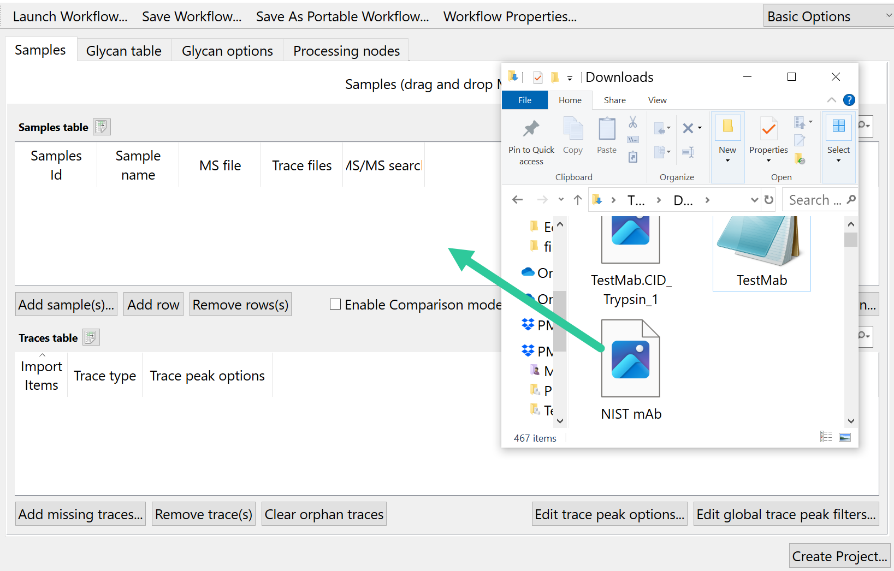The image size is (894, 571).
Task: Open the Samples table options icon
Action: point(101,127)
